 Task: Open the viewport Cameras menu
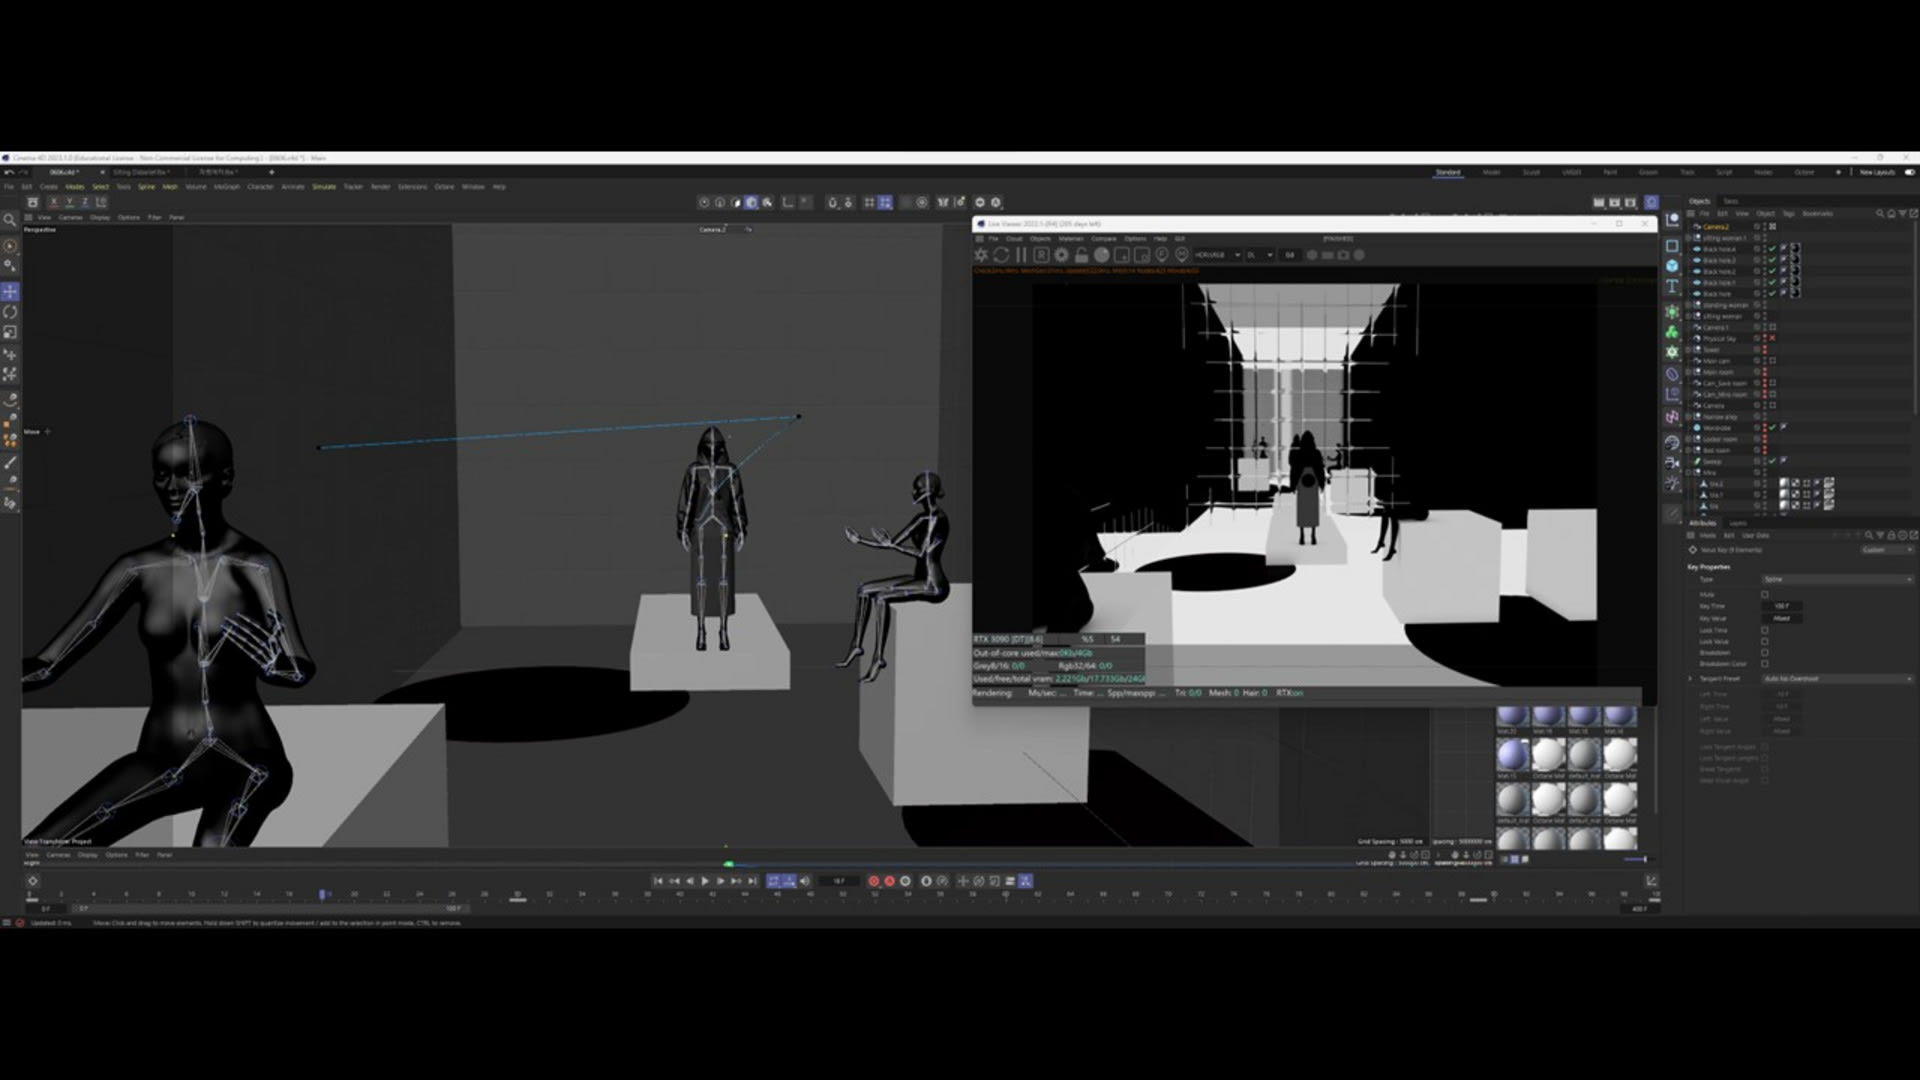70,217
